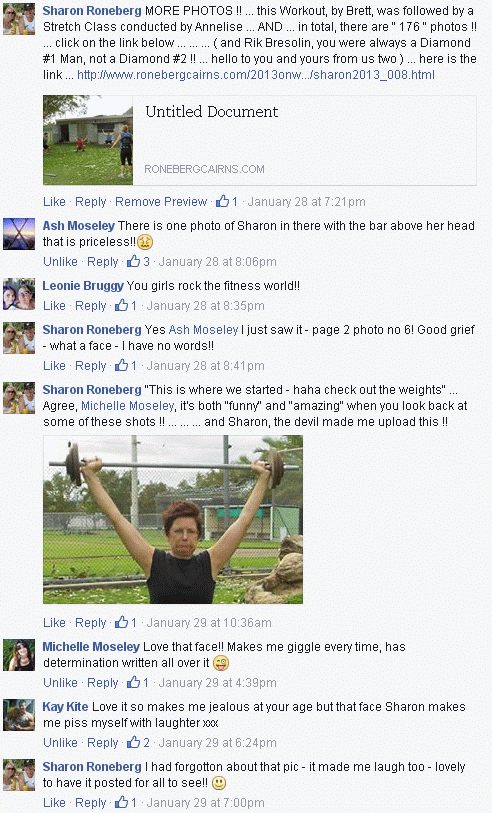Click thumbs-up icon on Michelle Moseley's comment
Image resolution: width=492 pixels, height=813 pixels.
coord(133,682)
